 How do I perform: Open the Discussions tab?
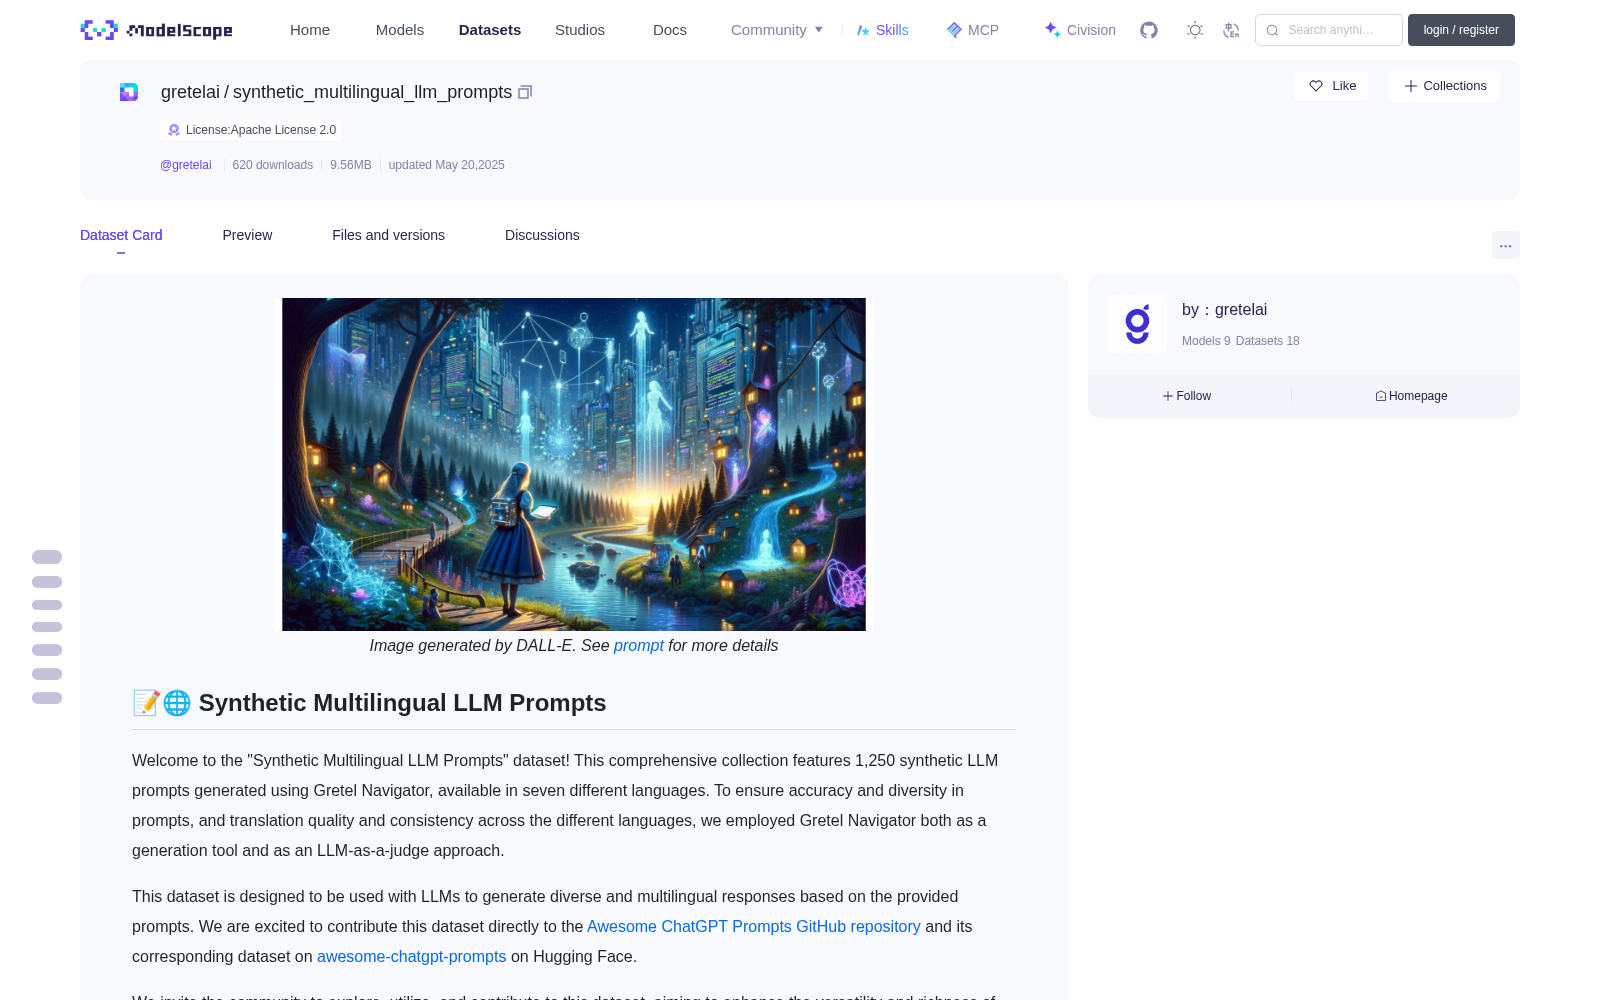click(542, 235)
